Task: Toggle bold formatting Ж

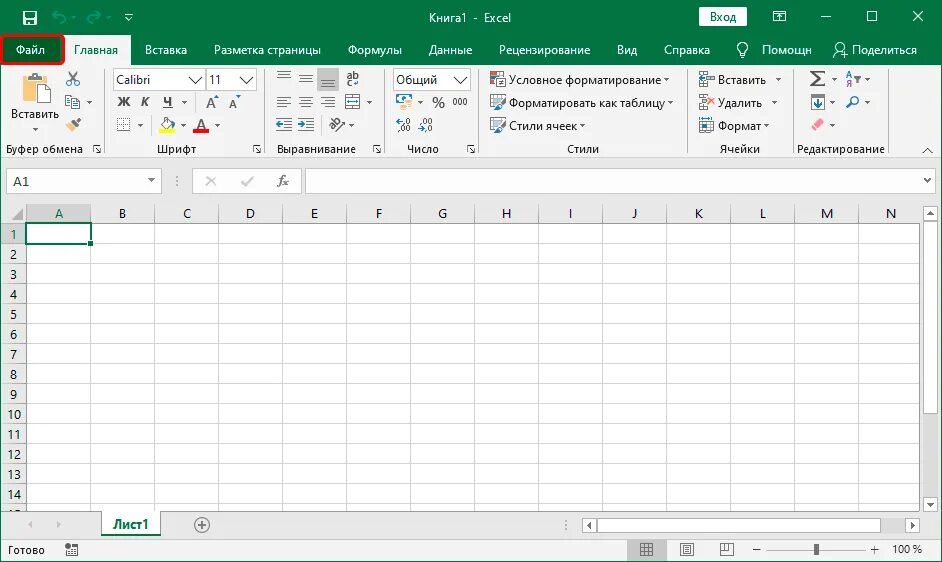Action: [123, 102]
